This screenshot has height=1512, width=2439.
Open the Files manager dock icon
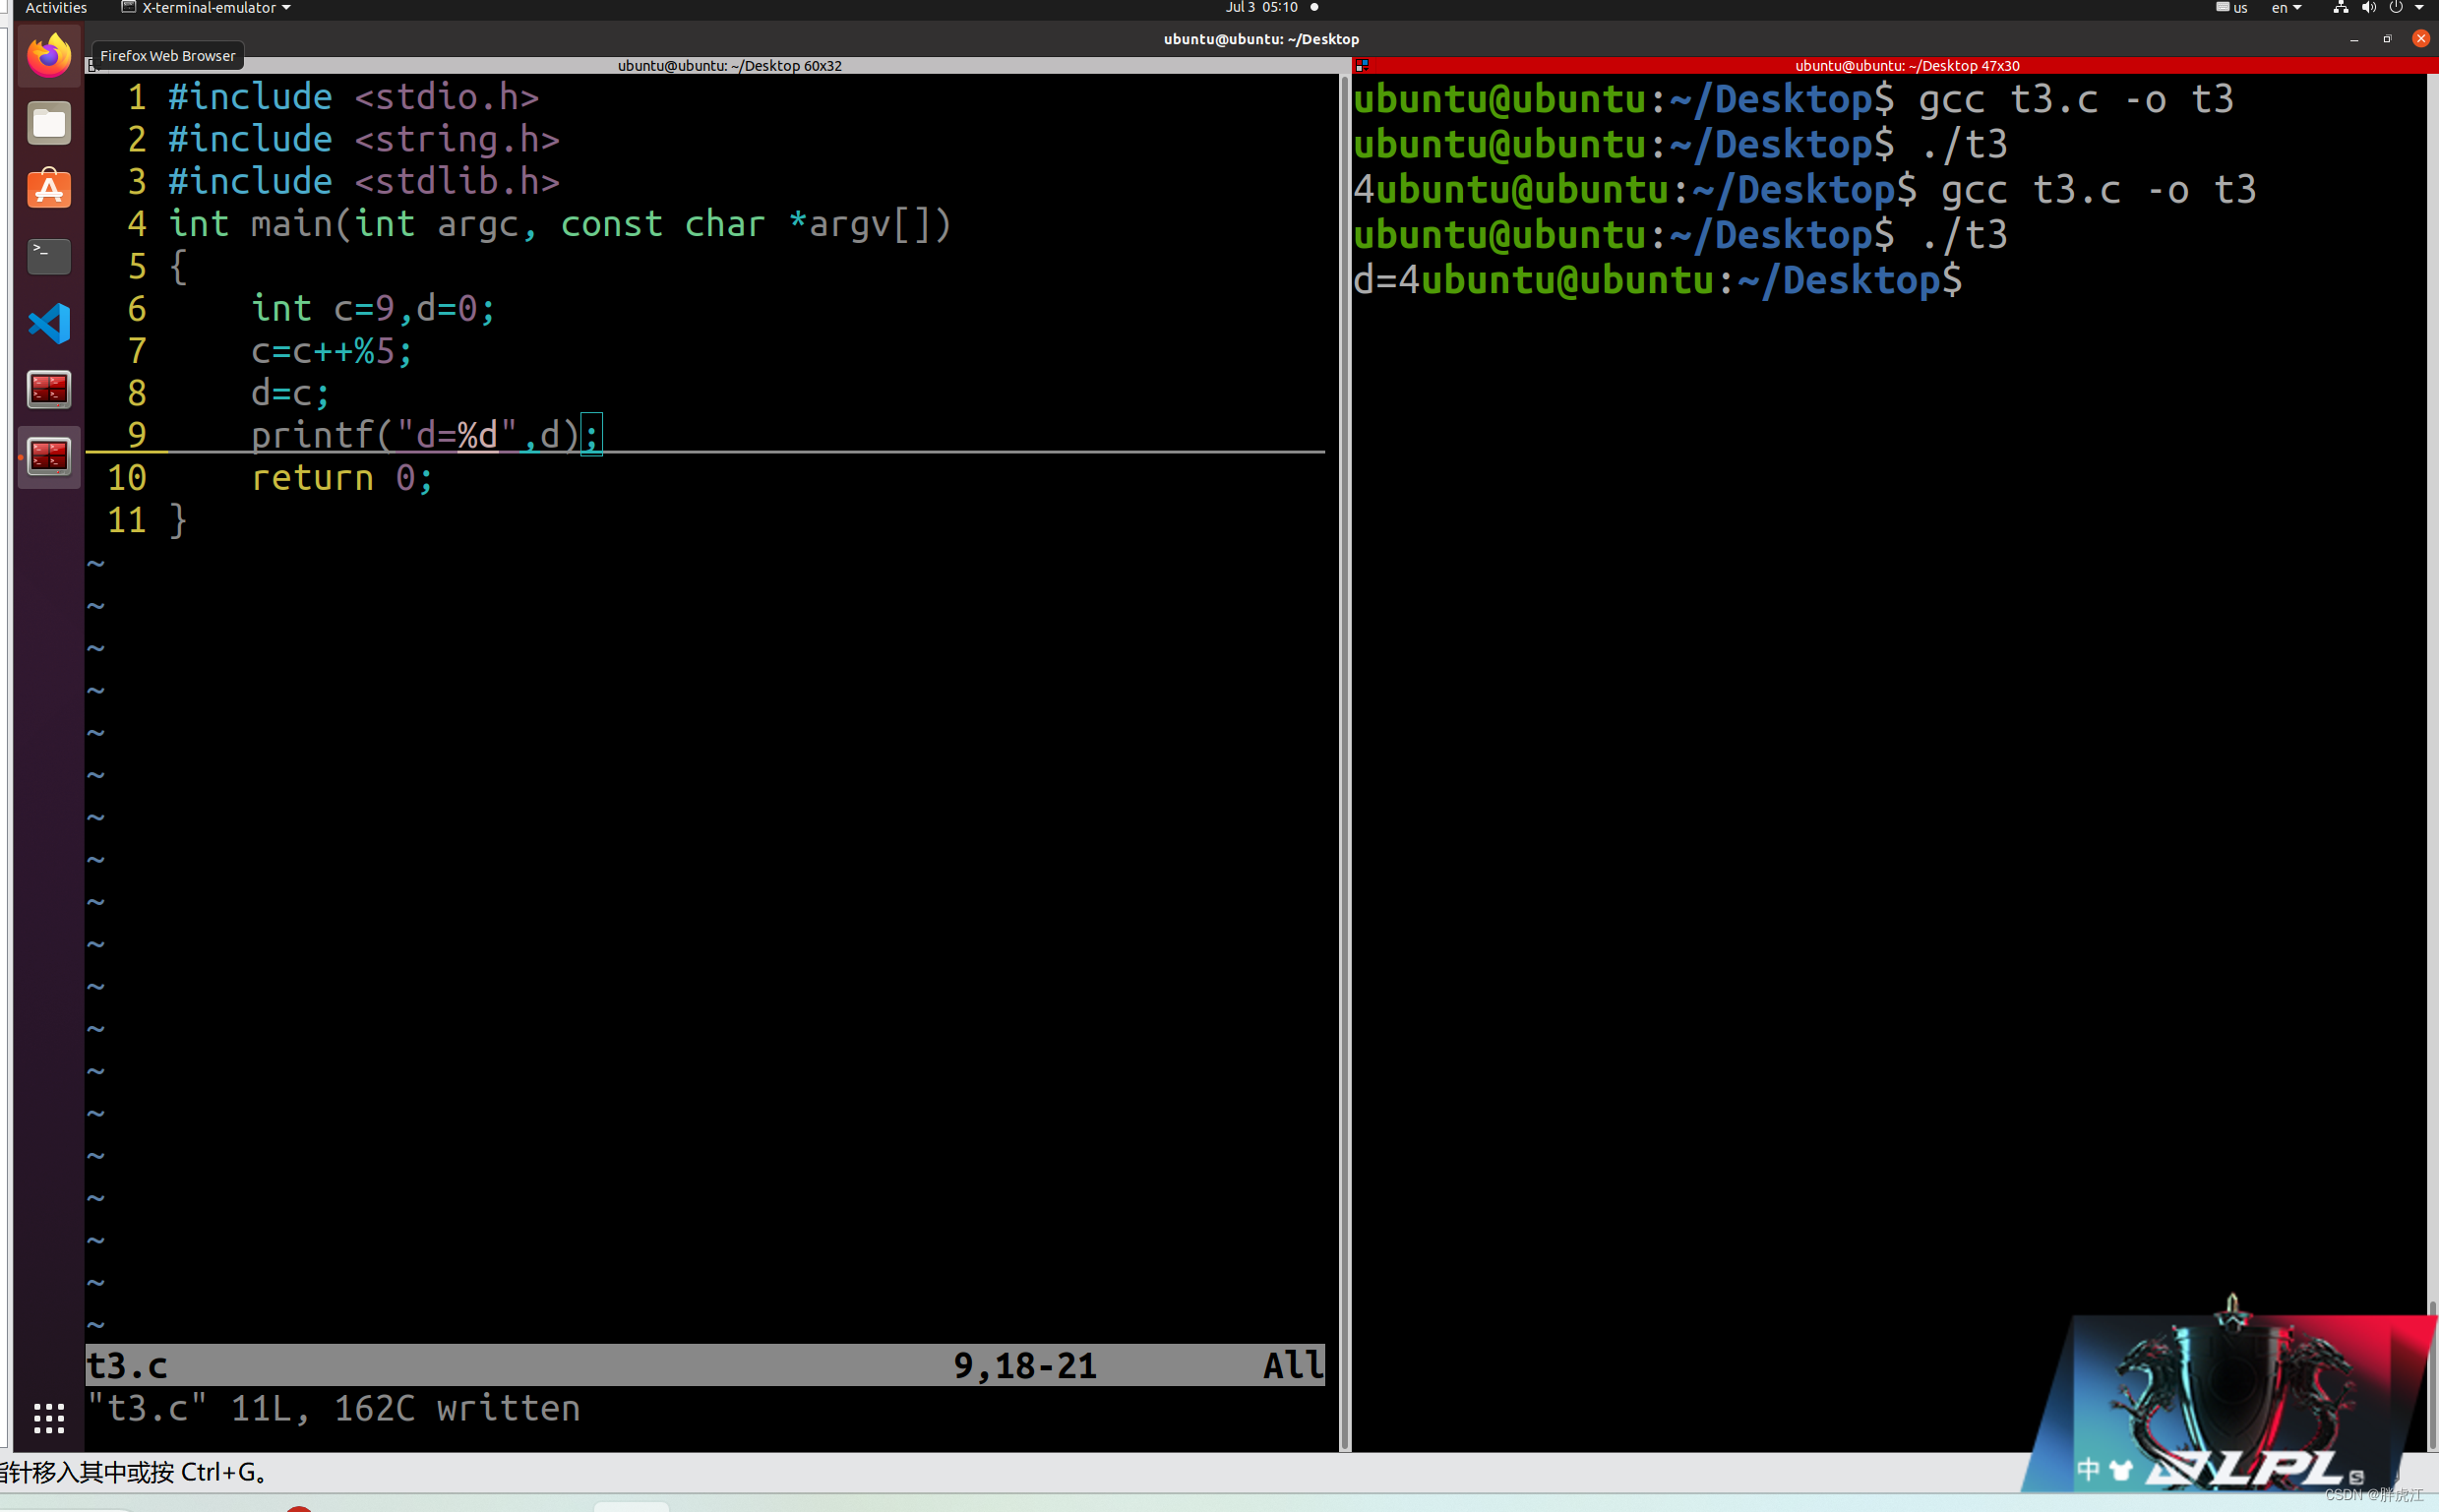click(x=48, y=123)
